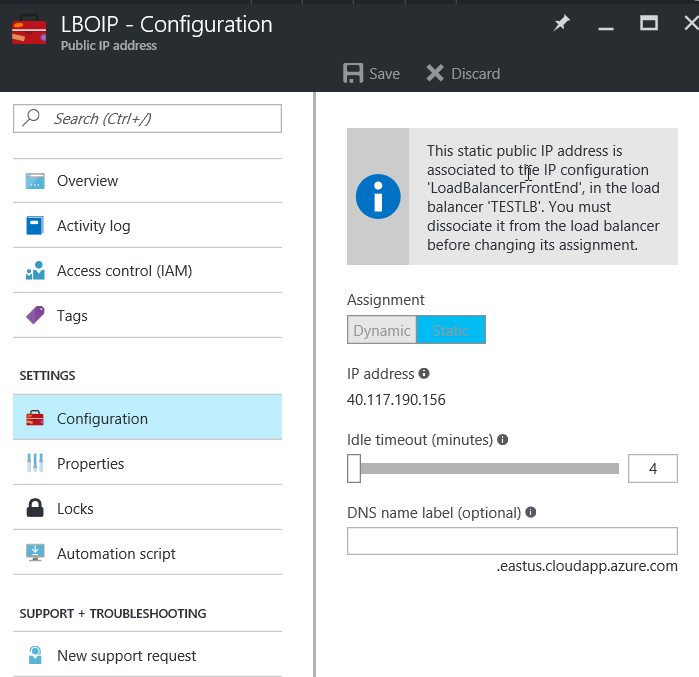Open the Automation script page
The image size is (699, 677).
tap(116, 554)
